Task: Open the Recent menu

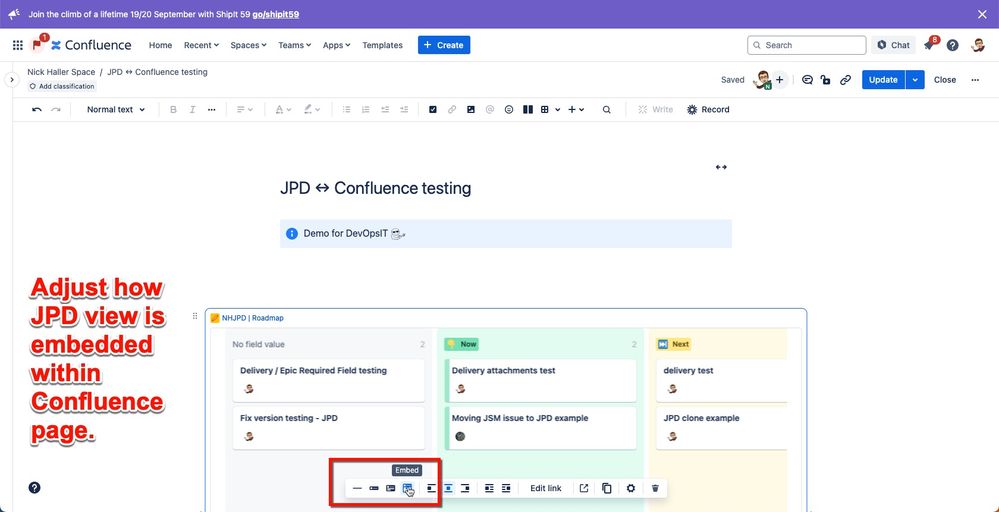Action: click(x=201, y=45)
